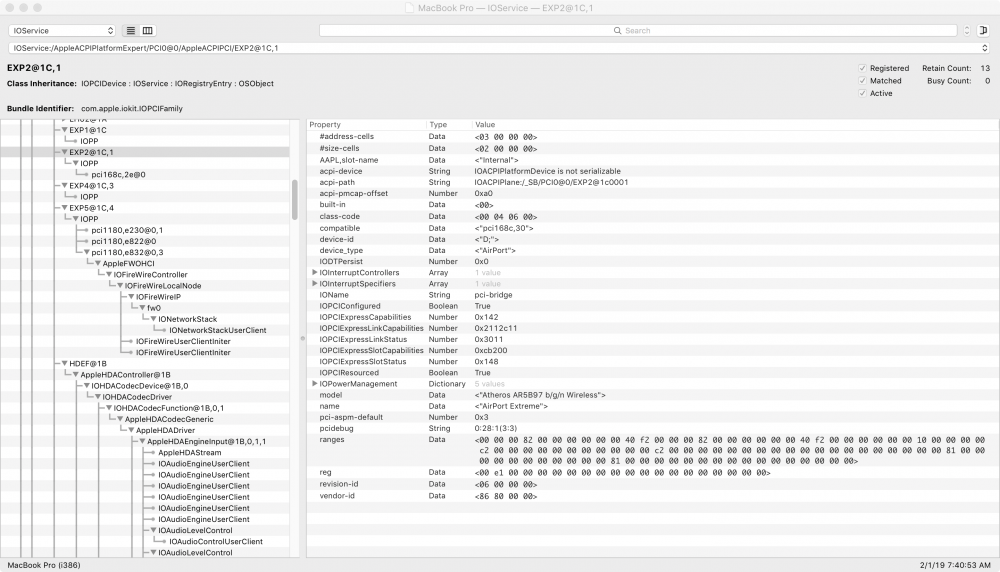Select the AppleHDACodecGeneric tree item
1000x572 pixels.
click(169, 419)
